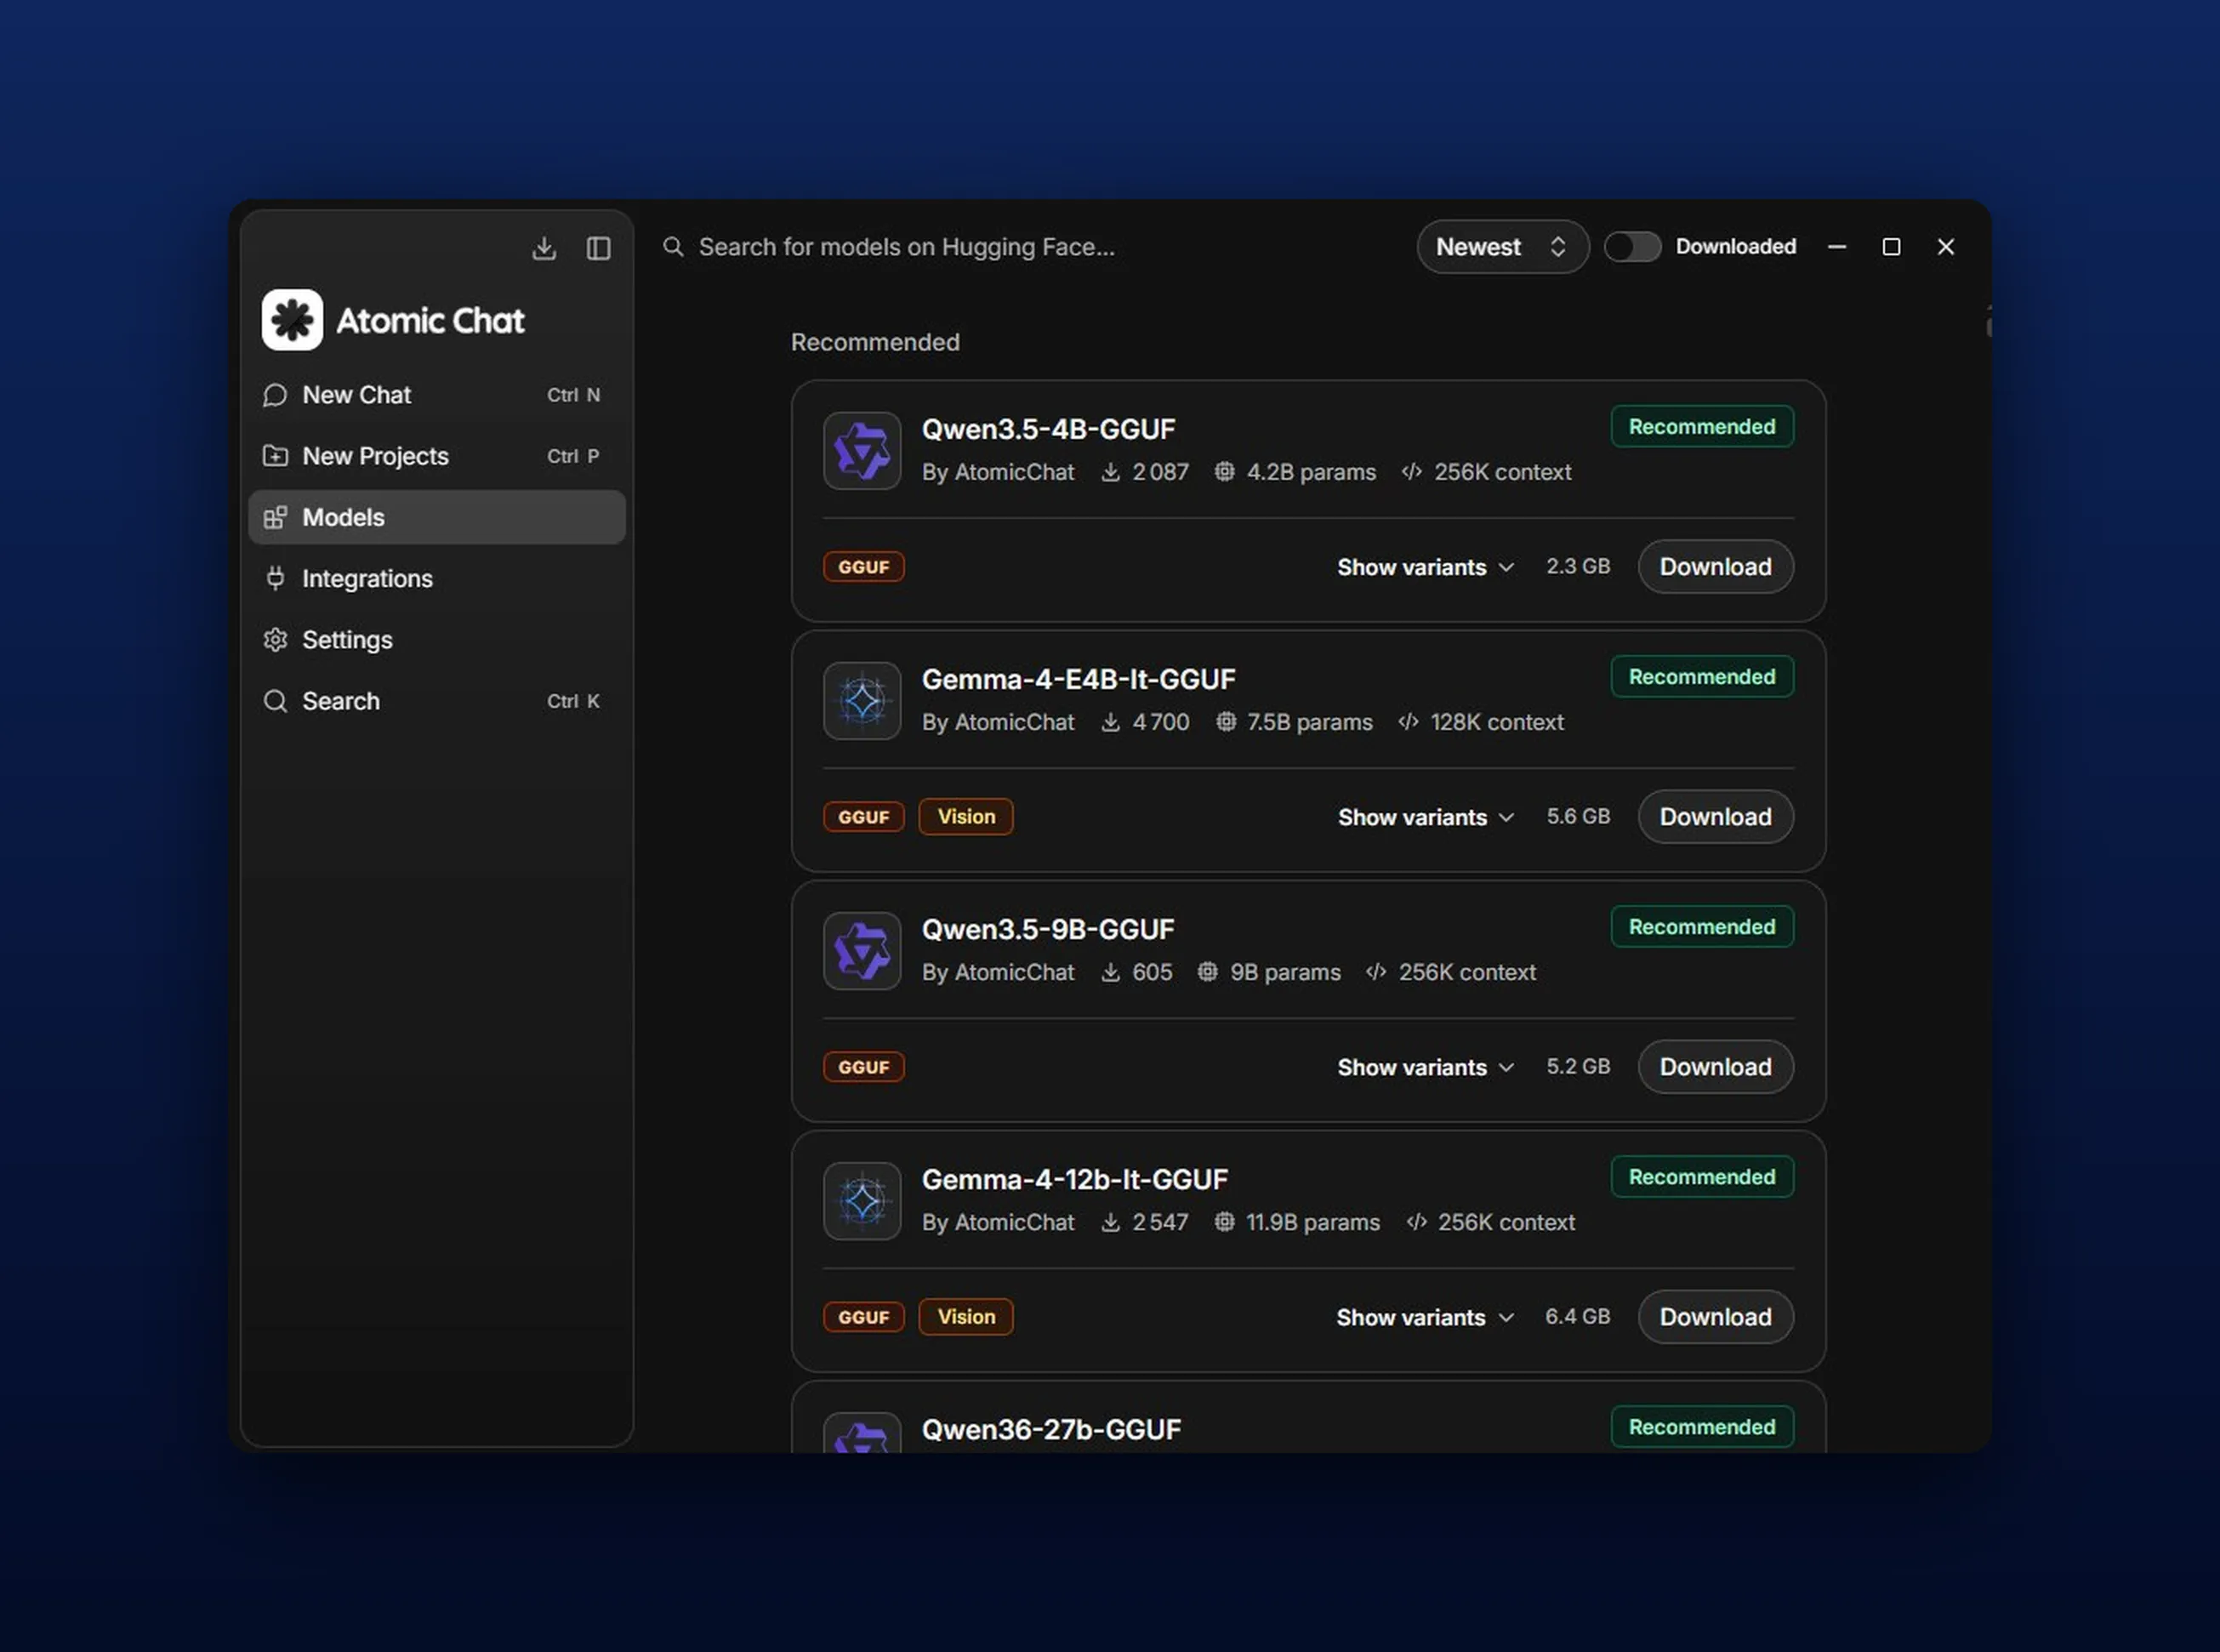Select the Models sidebar item

[437, 517]
